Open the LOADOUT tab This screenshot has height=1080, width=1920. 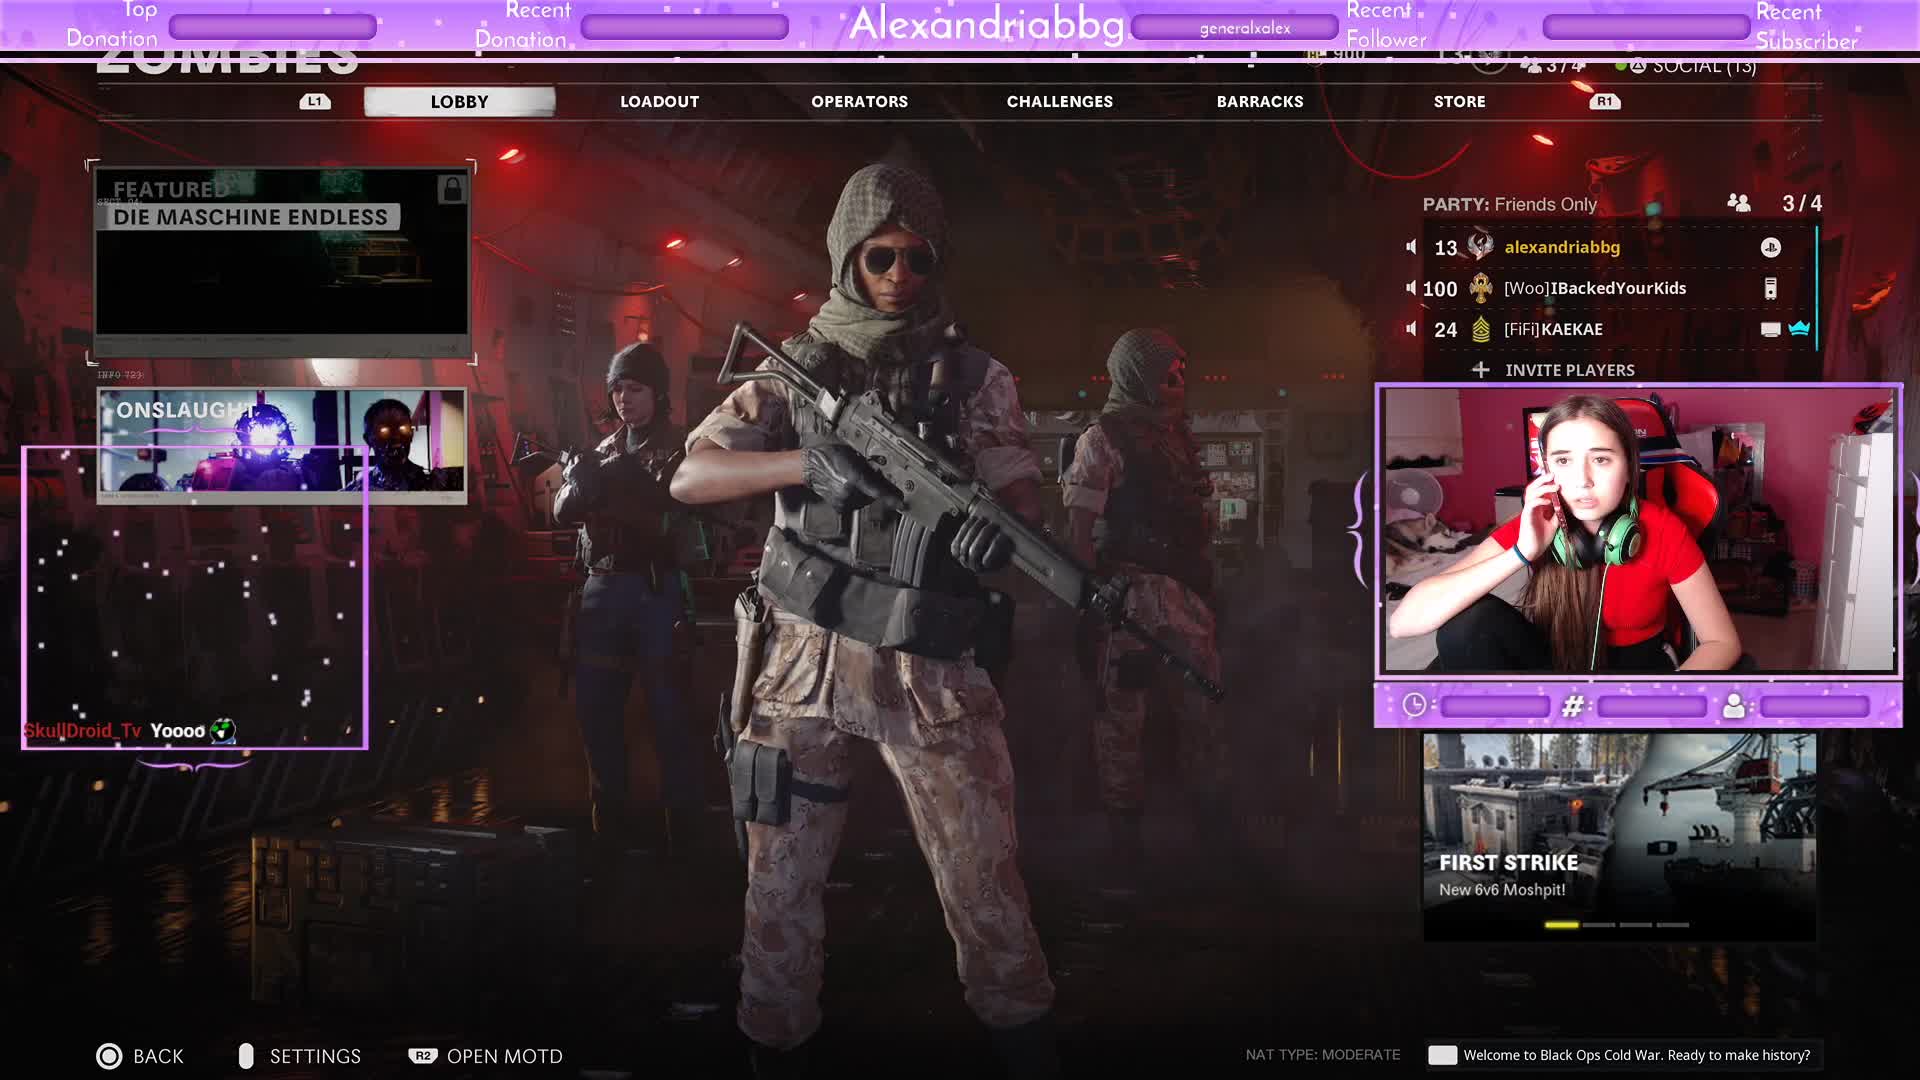[659, 101]
